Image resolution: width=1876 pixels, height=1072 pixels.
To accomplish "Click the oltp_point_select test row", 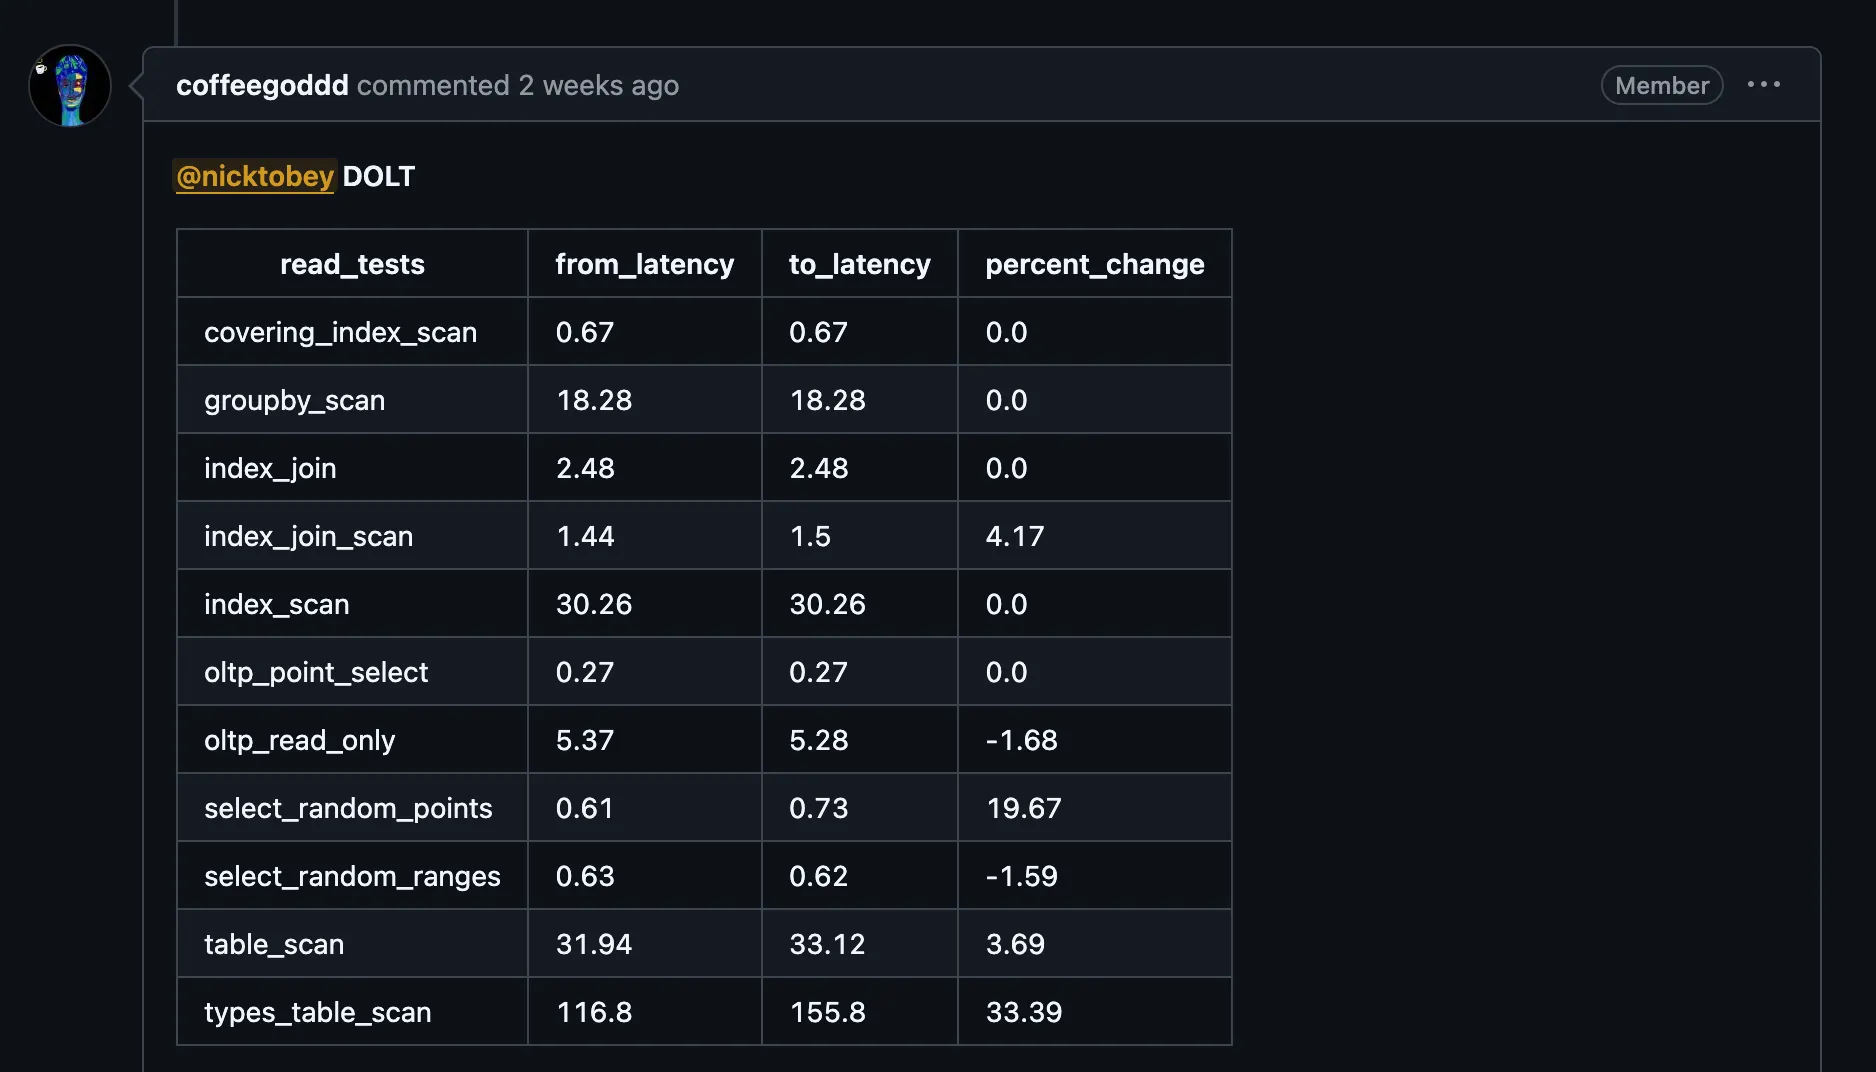I will click(x=316, y=672).
